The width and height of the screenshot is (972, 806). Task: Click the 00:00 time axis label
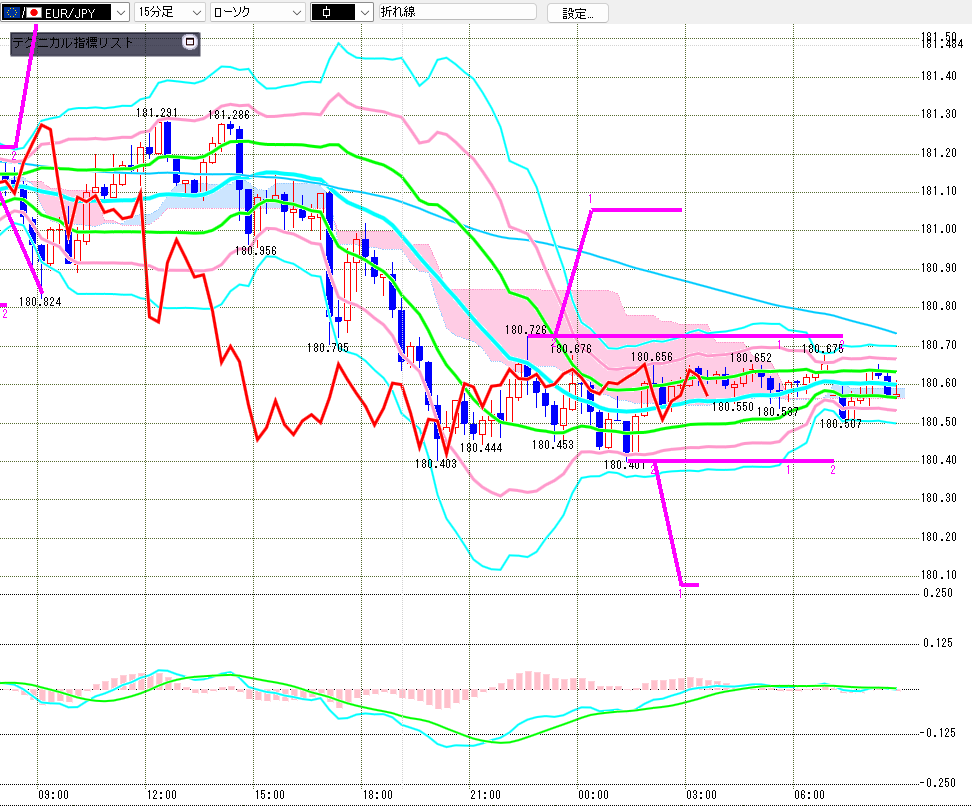click(593, 795)
